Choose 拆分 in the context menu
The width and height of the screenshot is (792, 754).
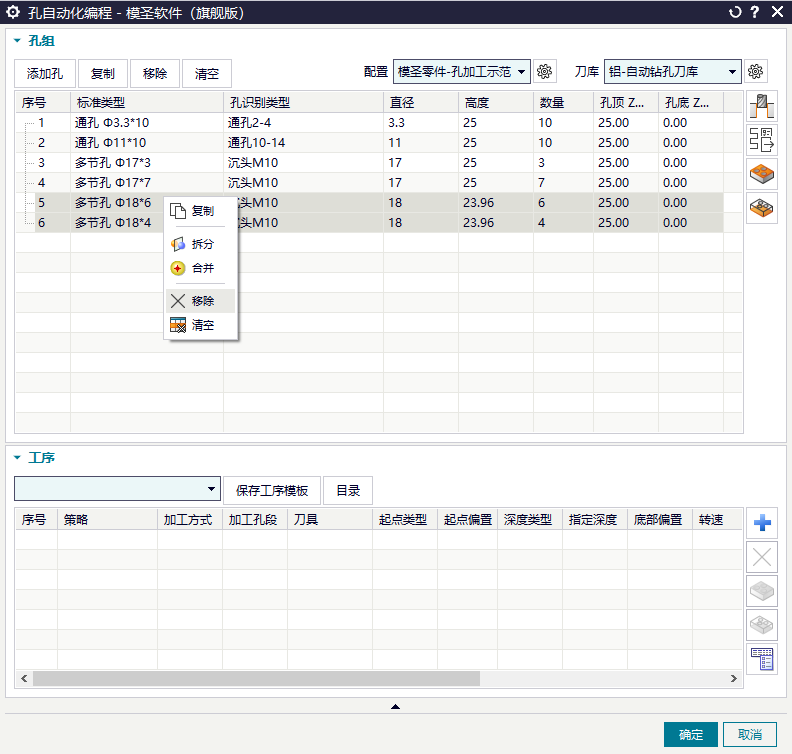point(203,244)
